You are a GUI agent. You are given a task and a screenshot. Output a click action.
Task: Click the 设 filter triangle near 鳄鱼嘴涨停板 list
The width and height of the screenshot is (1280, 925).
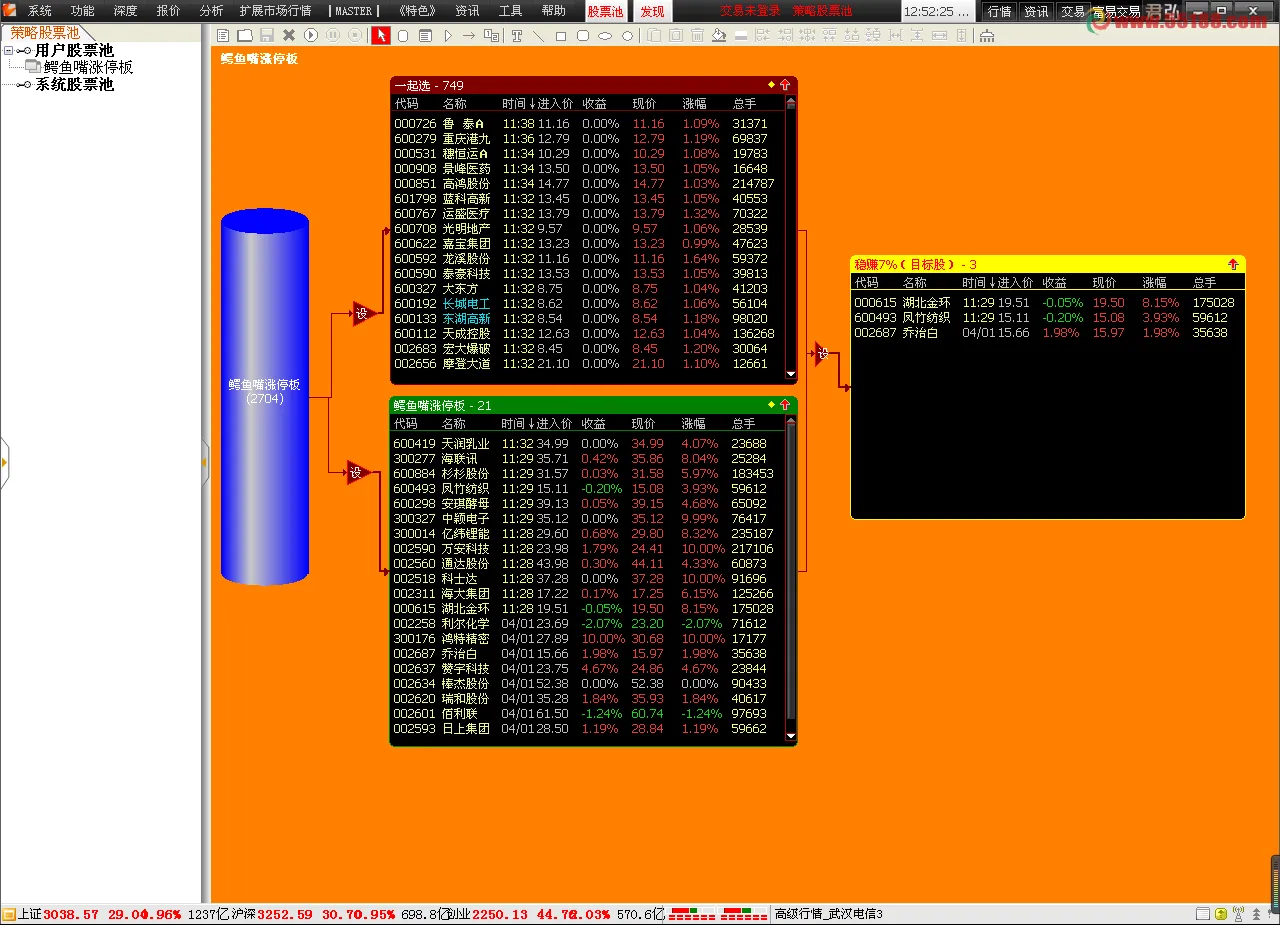(357, 472)
